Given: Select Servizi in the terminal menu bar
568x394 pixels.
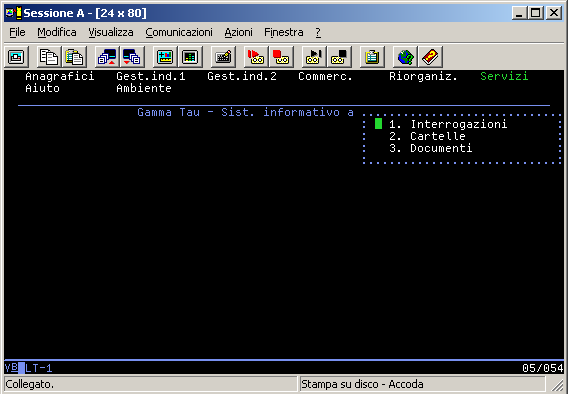Looking at the screenshot, I should (x=504, y=76).
